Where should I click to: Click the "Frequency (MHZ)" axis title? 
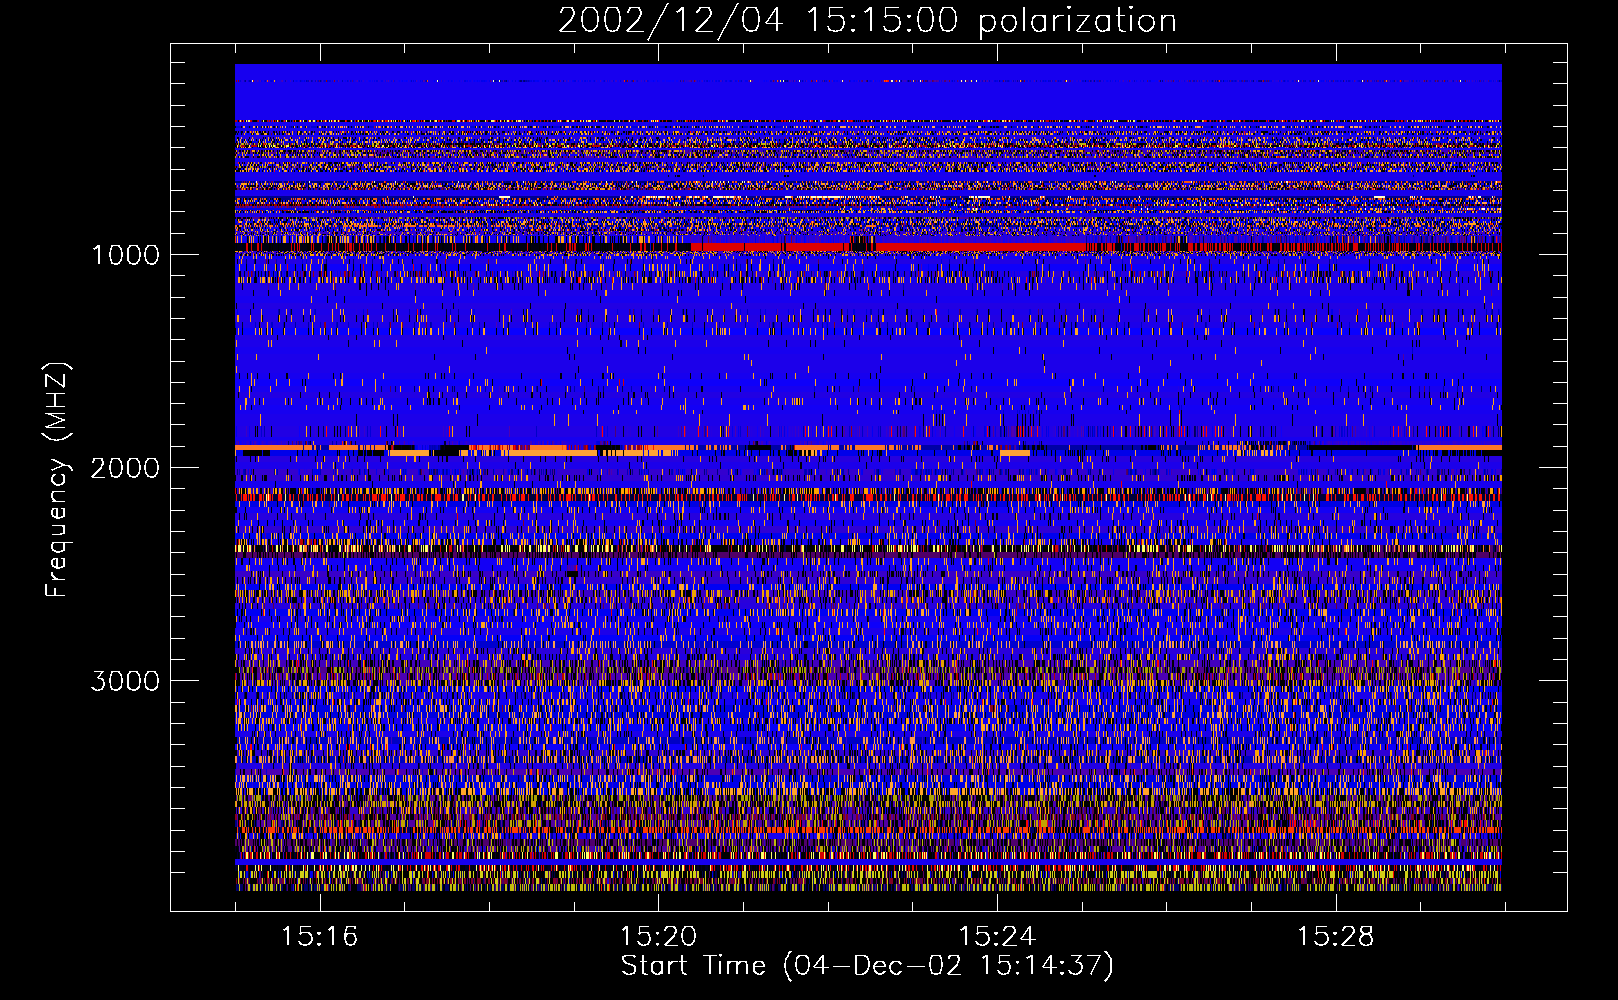(x=57, y=480)
